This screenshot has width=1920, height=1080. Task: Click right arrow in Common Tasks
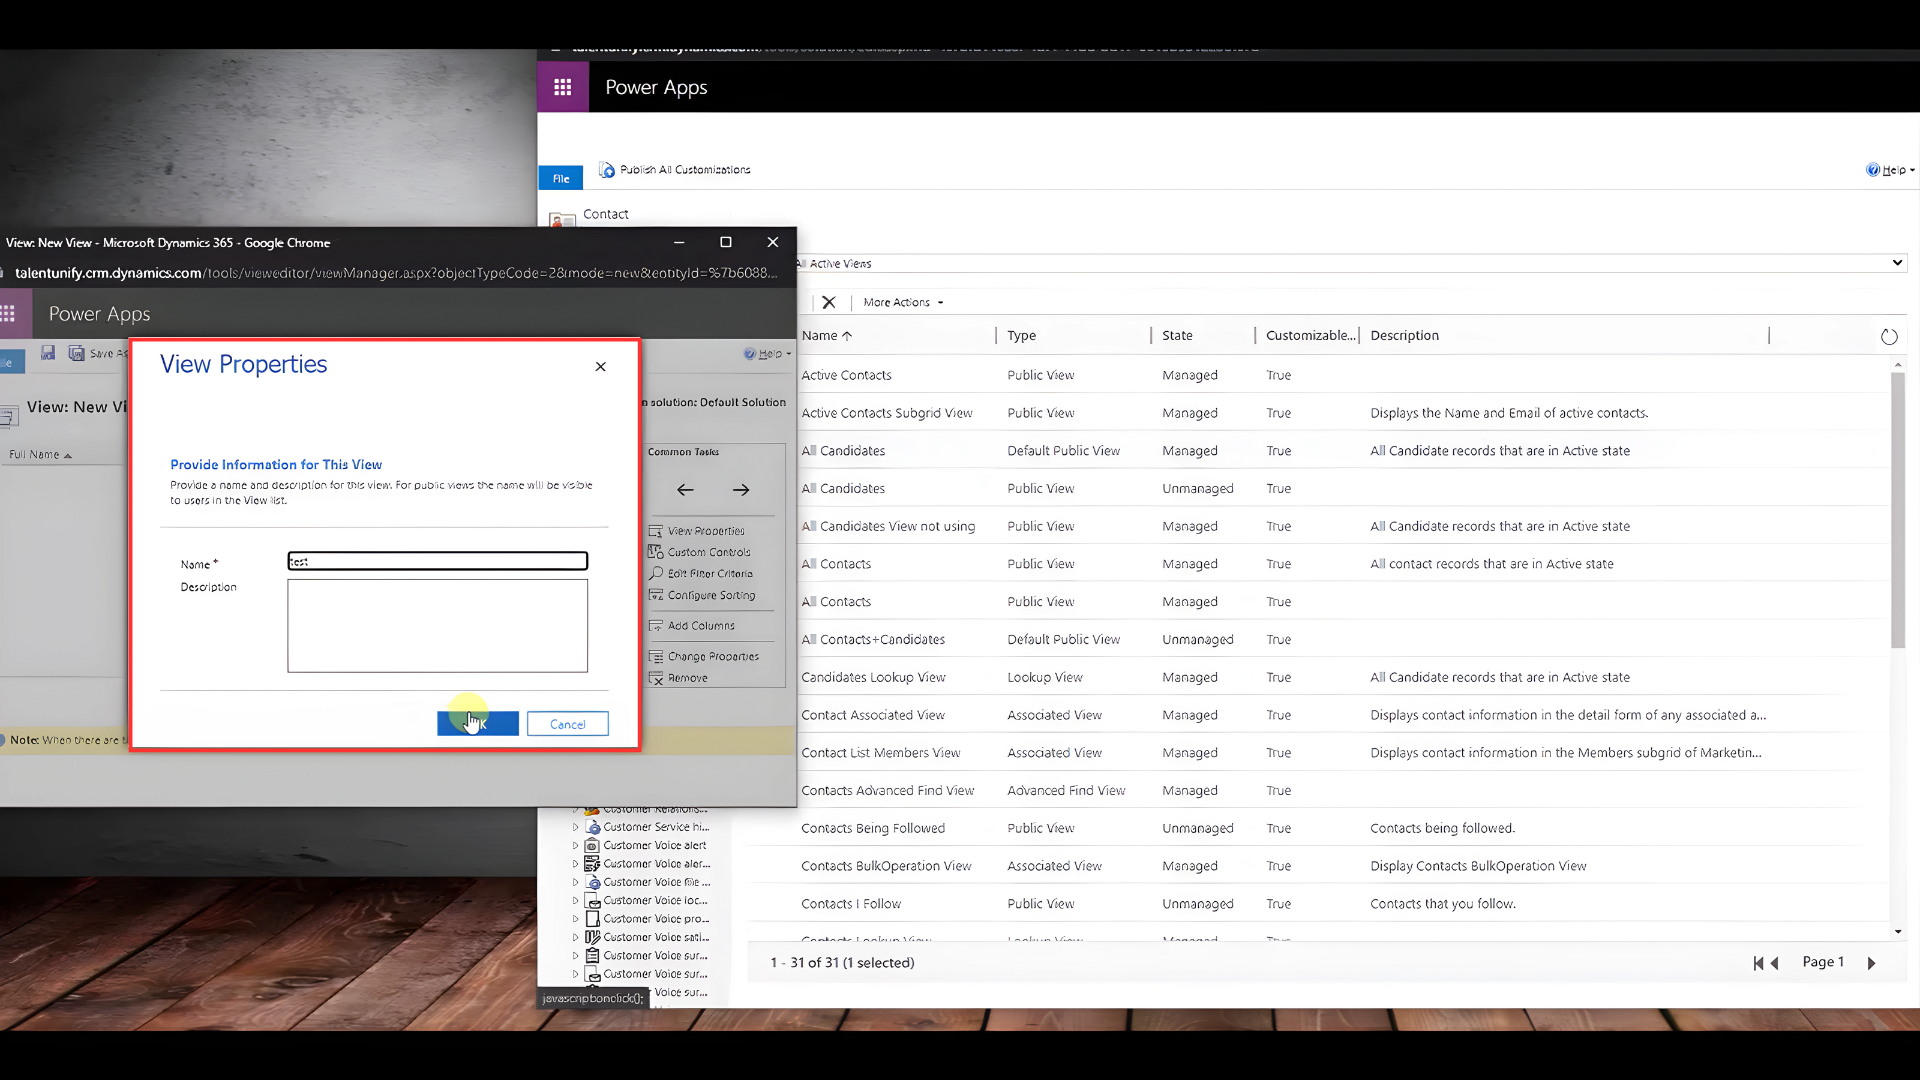point(741,490)
